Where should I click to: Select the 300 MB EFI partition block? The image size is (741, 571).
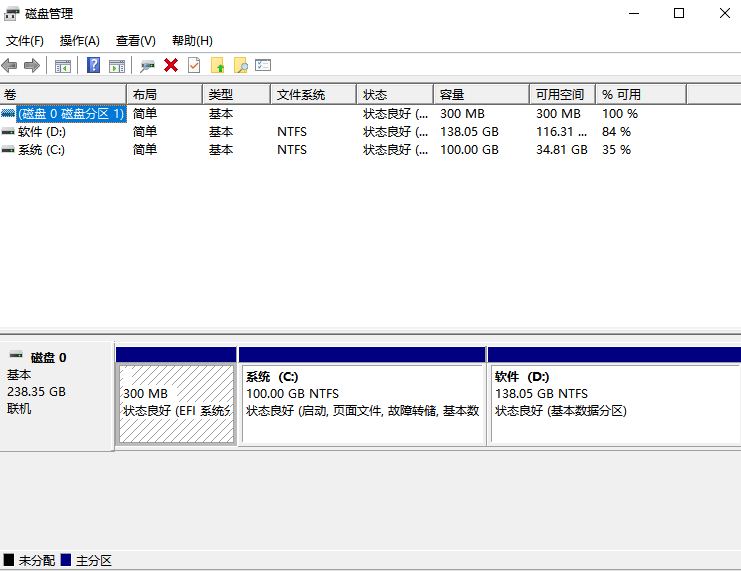tap(176, 402)
